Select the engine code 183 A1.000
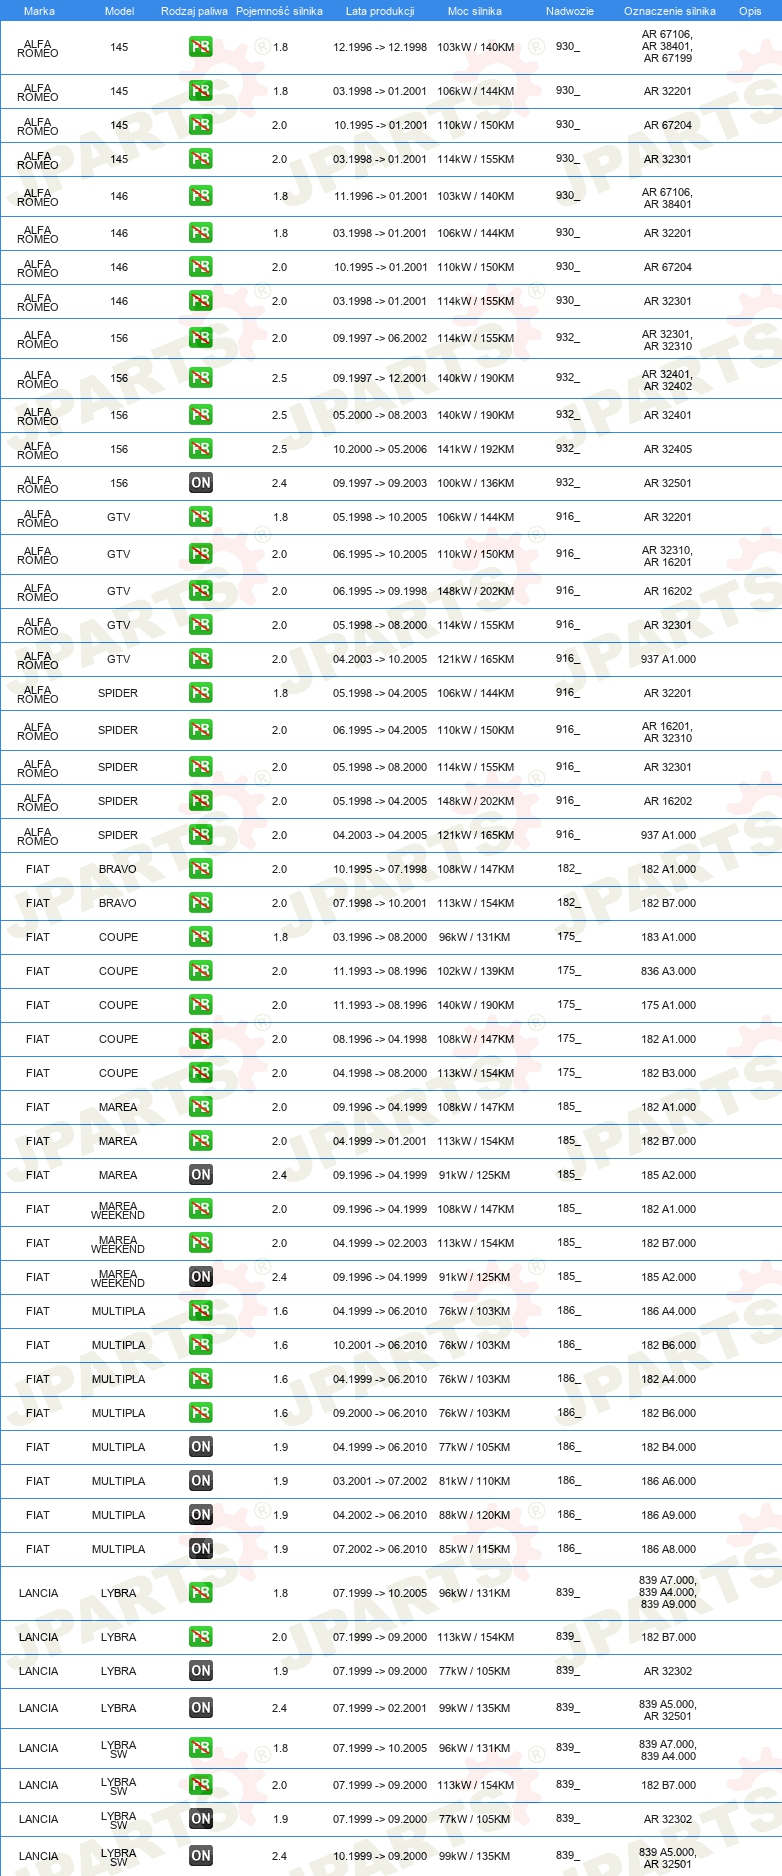This screenshot has width=782, height=1876. (x=669, y=937)
